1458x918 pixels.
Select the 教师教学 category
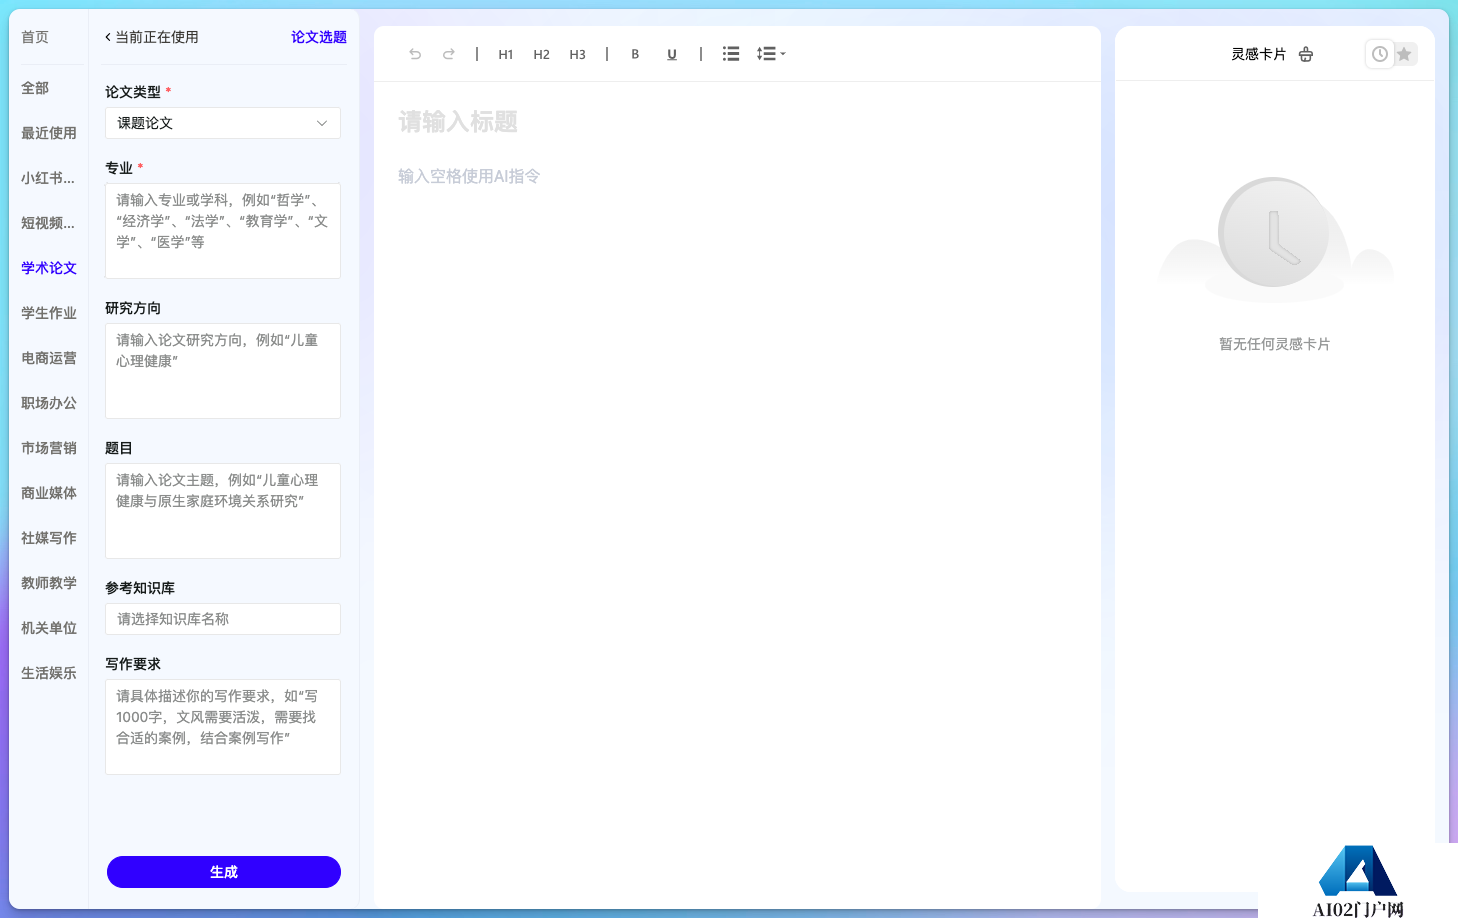[49, 583]
